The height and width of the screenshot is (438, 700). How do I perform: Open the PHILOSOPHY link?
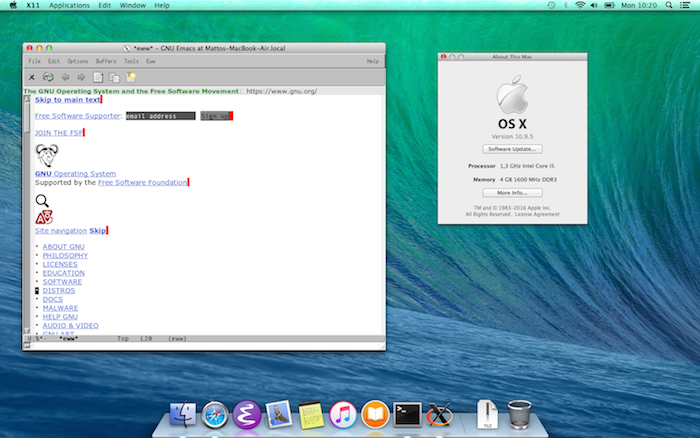click(x=65, y=255)
